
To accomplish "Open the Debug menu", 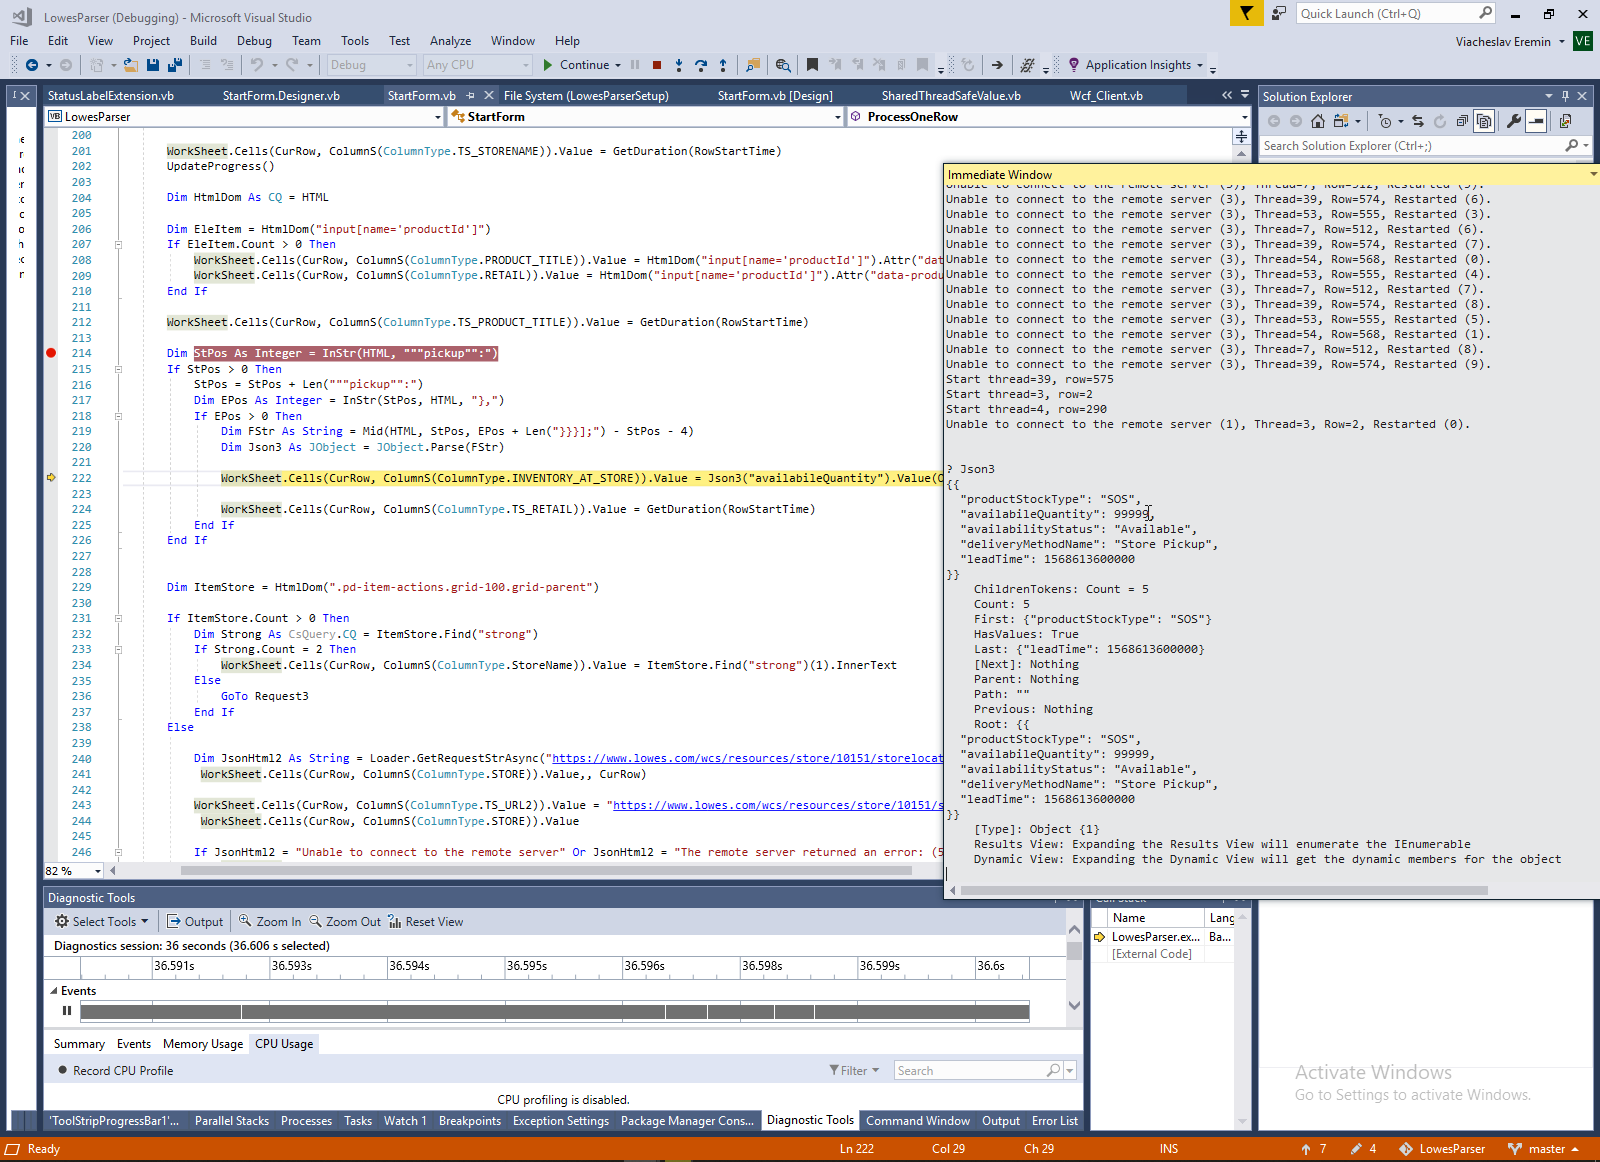I will pos(254,41).
